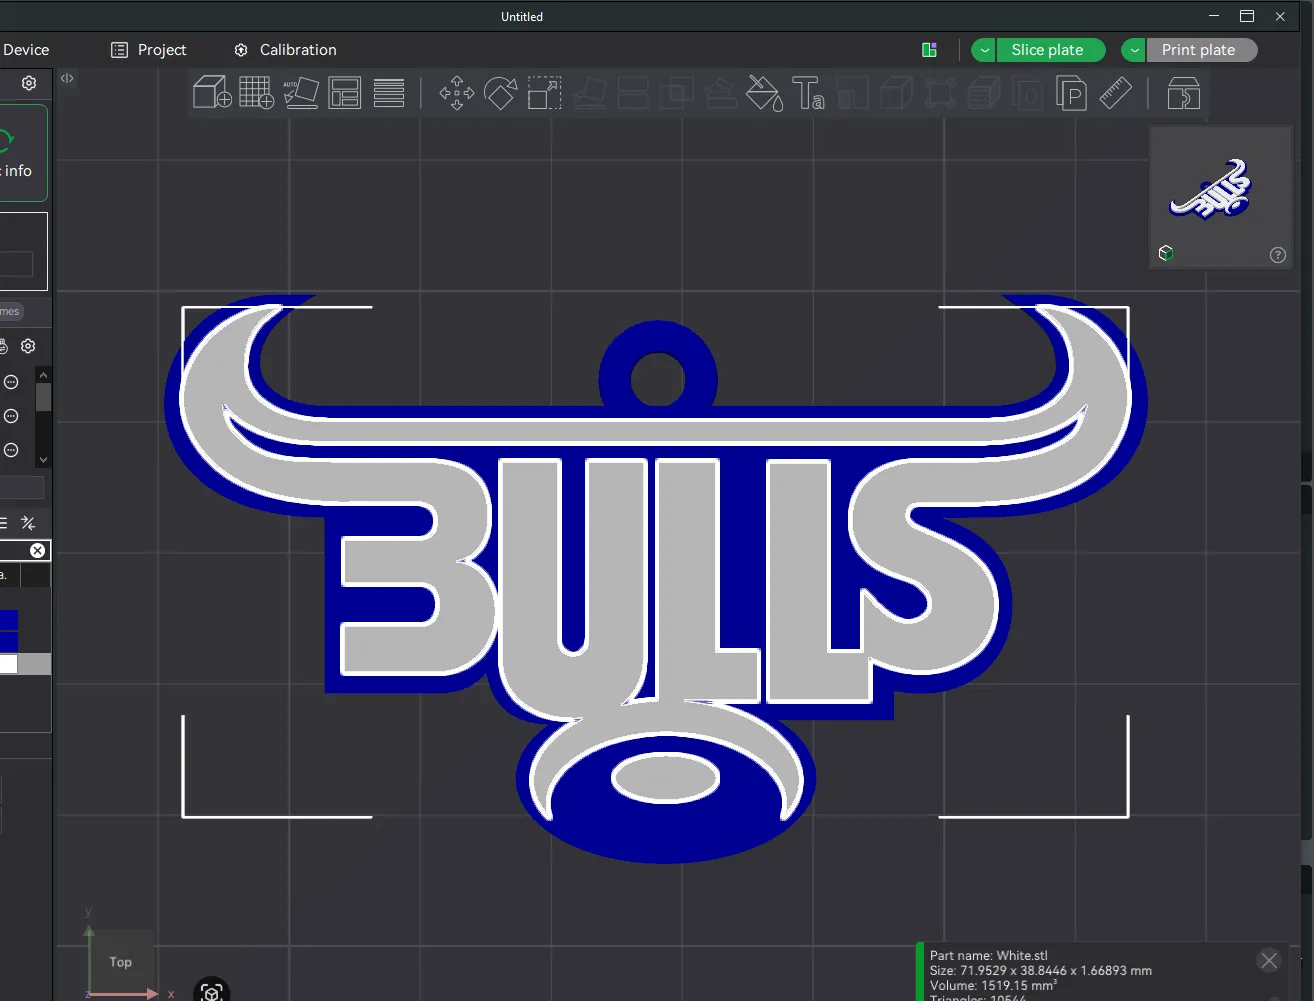
Task: Select the white filament color swatch
Action: click(x=8, y=664)
